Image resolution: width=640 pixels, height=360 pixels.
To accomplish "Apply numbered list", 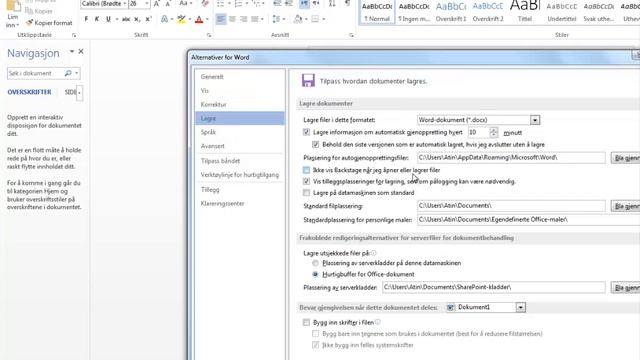I will click(238, 4).
